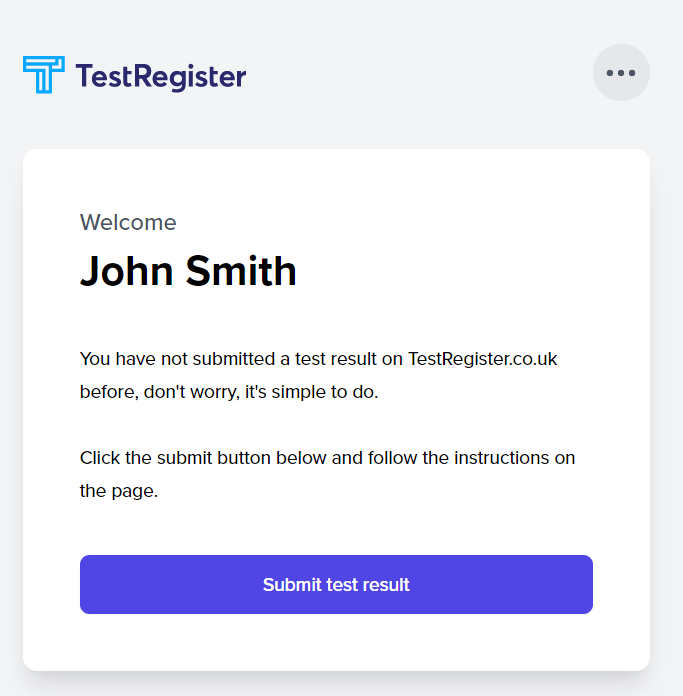Click the 'Click the submit button below' paragraph
The image size is (683, 696).
328,474
